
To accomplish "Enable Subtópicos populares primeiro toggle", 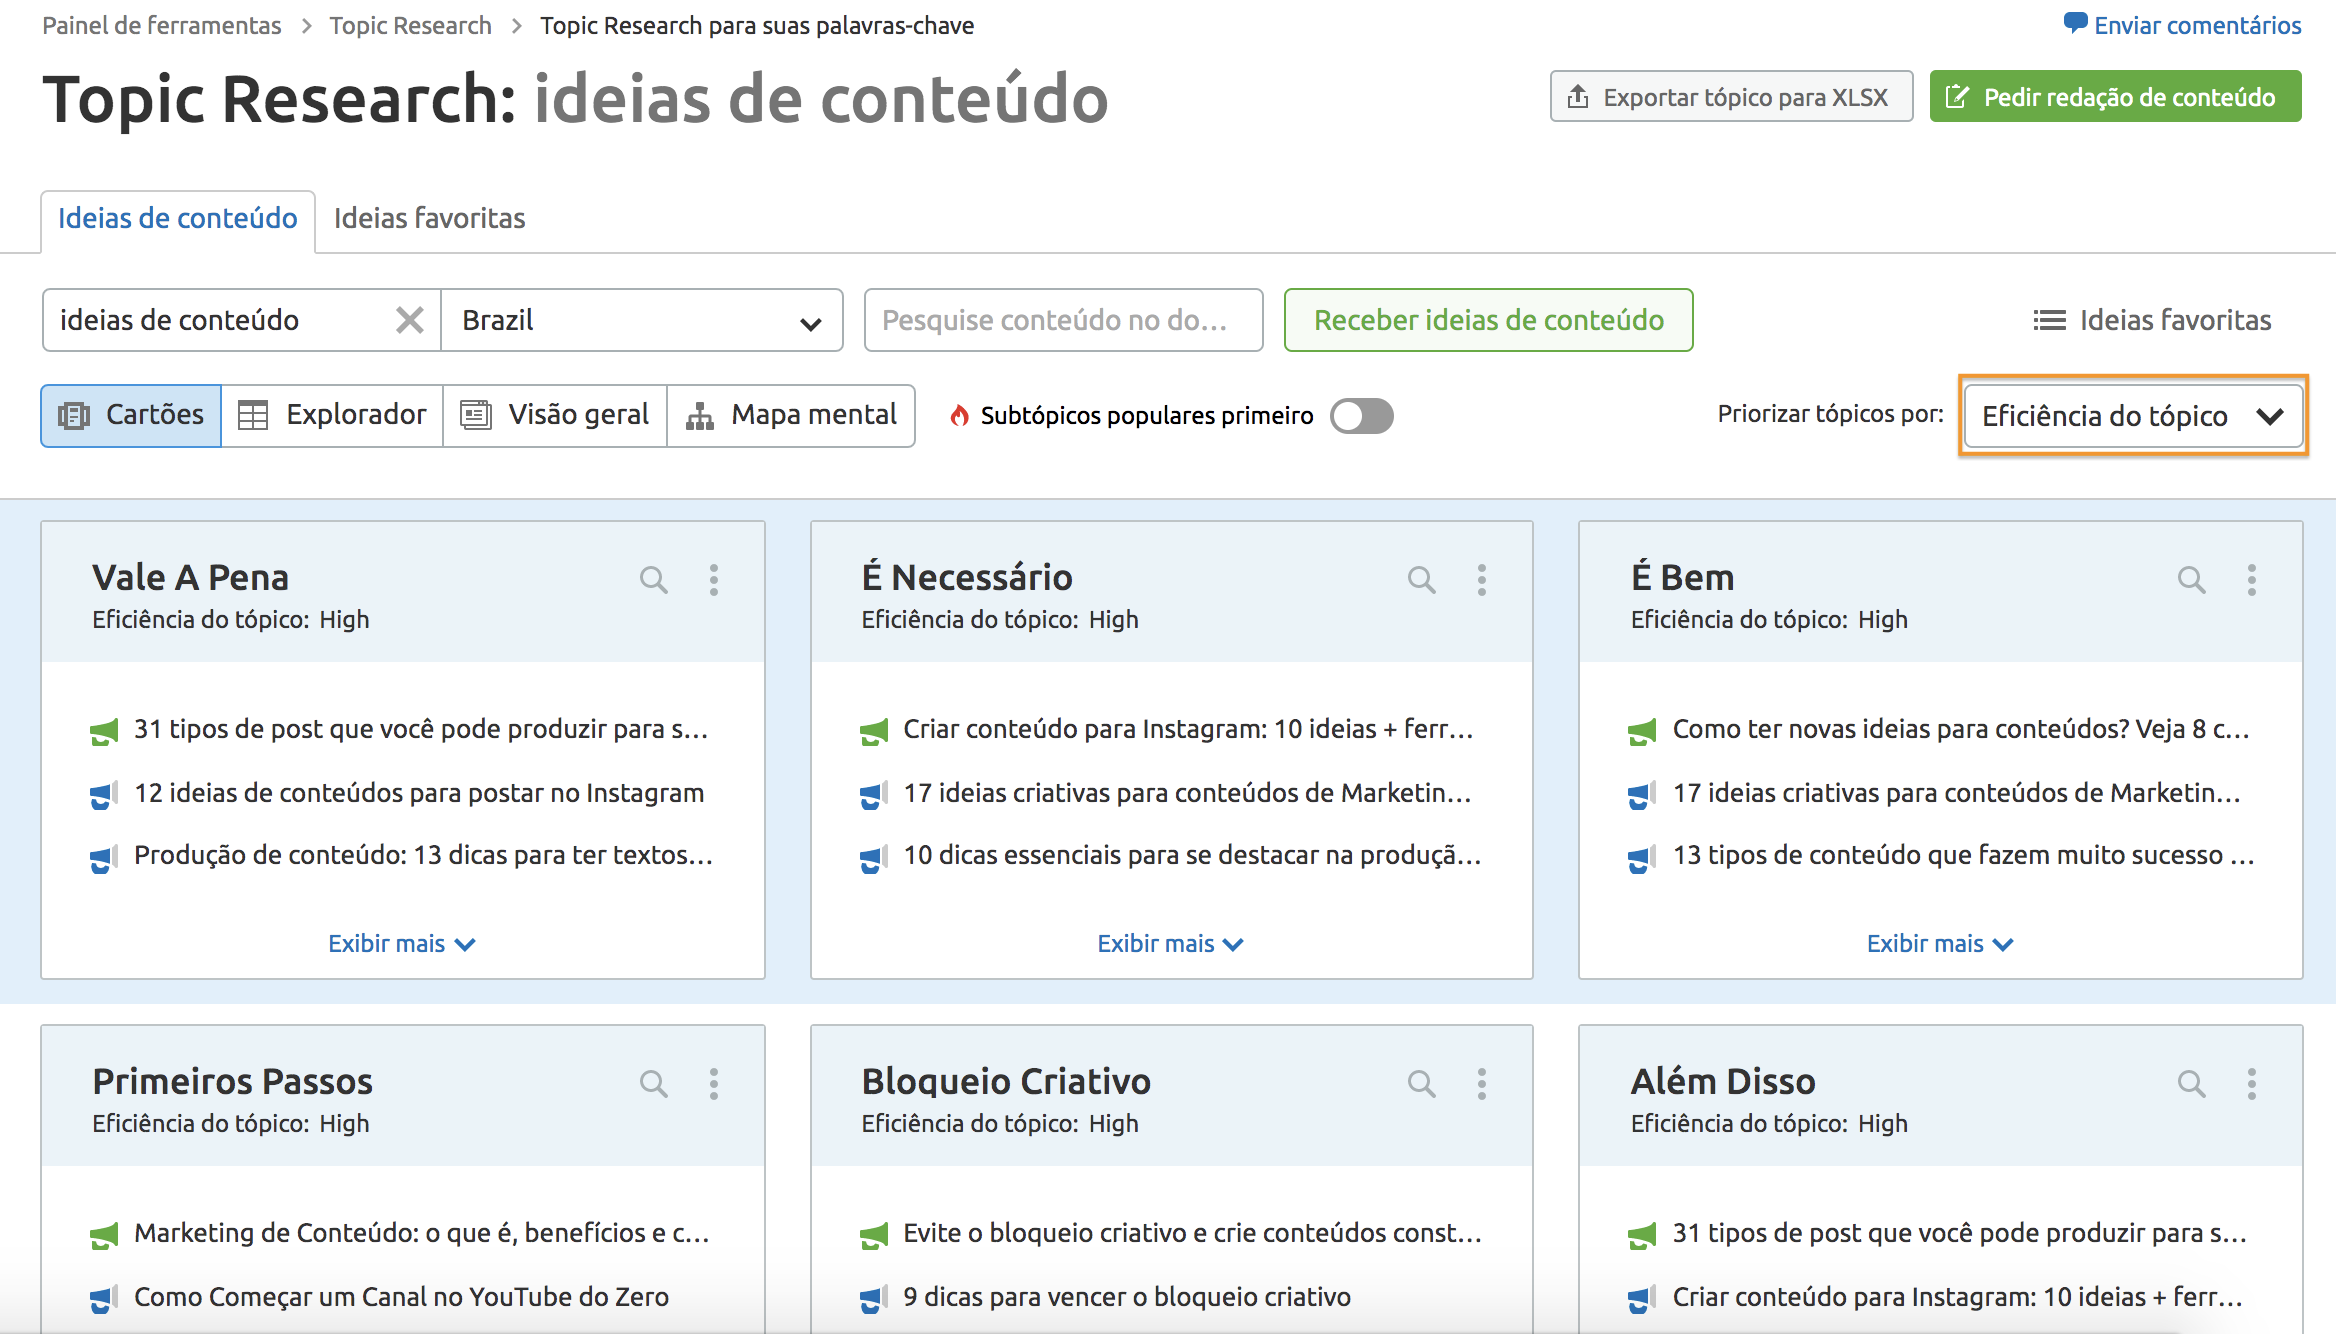I will (x=1364, y=416).
